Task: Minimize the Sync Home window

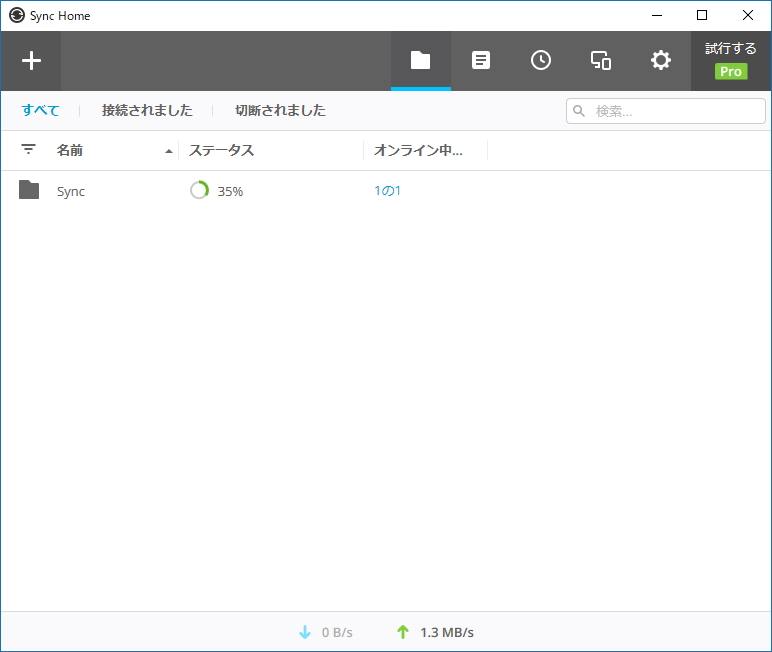Action: pos(657,15)
